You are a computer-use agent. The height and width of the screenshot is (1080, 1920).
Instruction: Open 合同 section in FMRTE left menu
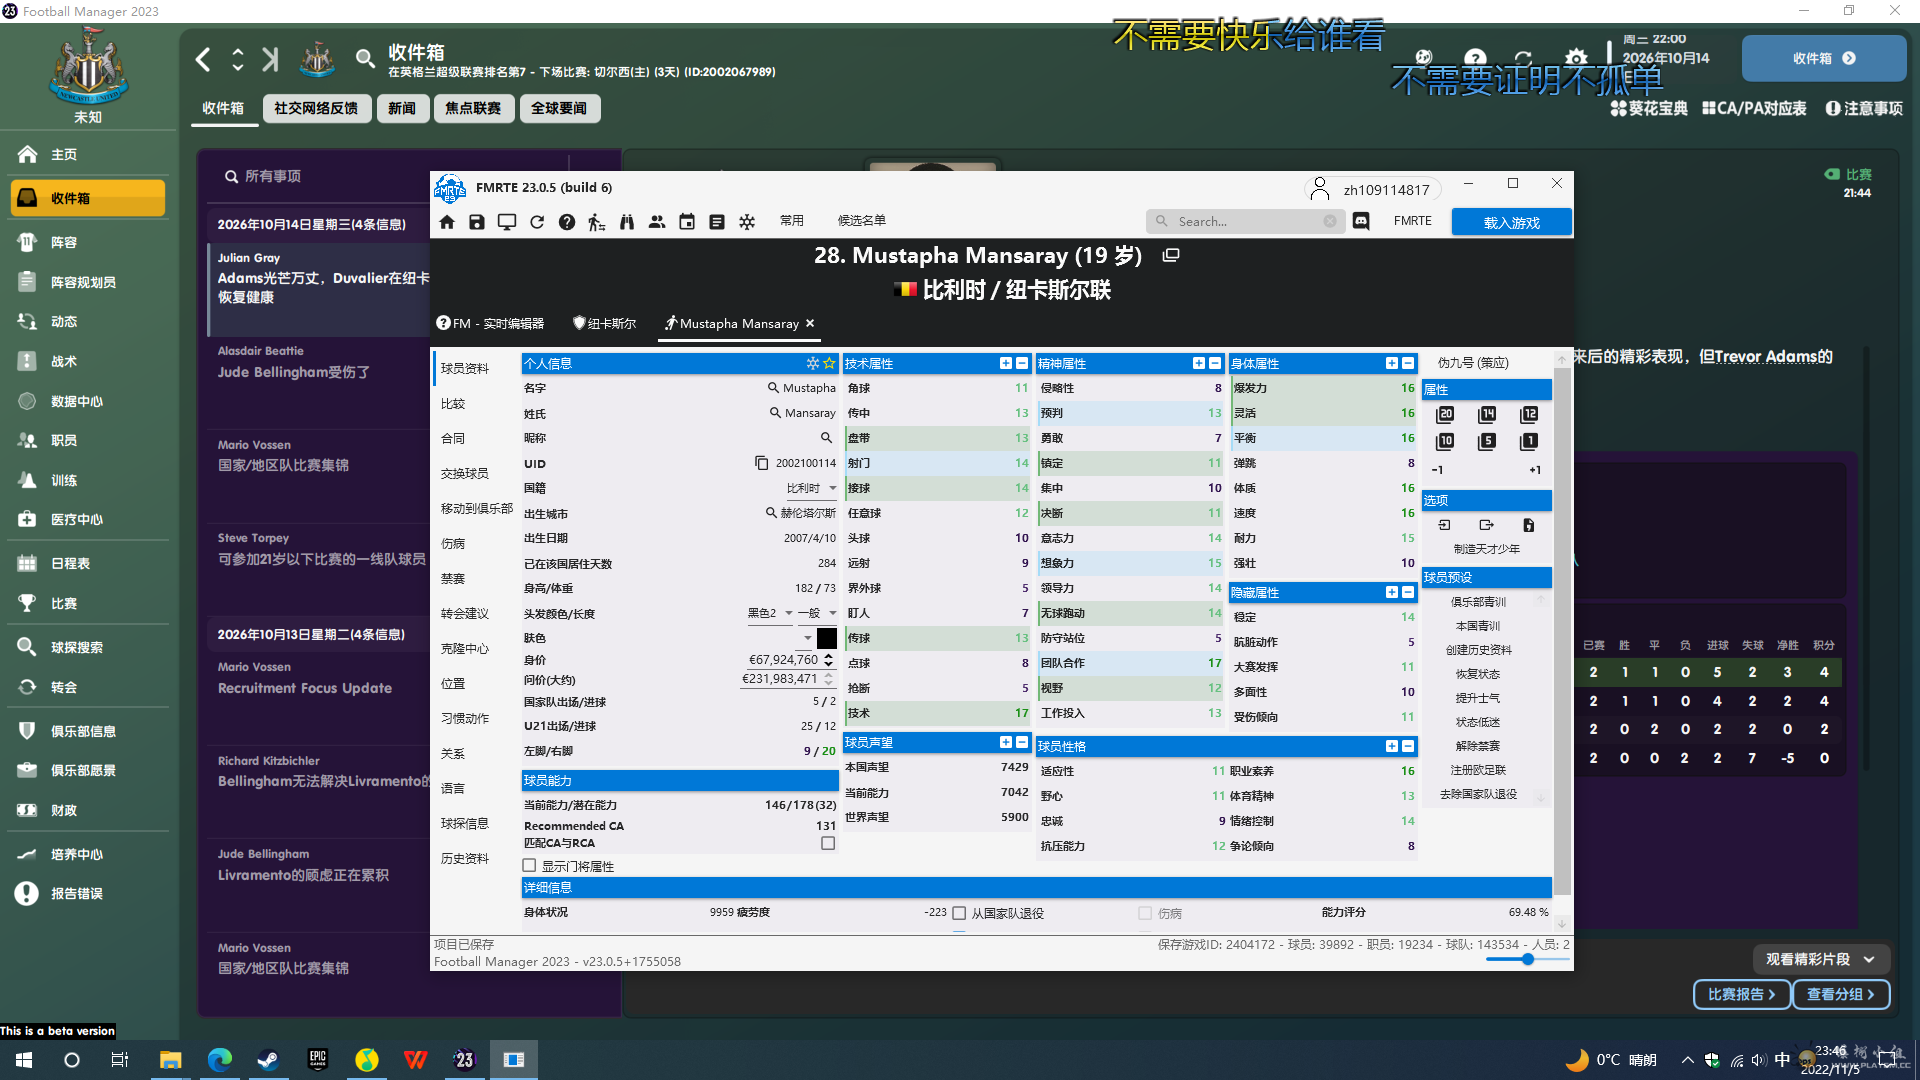pos(453,438)
